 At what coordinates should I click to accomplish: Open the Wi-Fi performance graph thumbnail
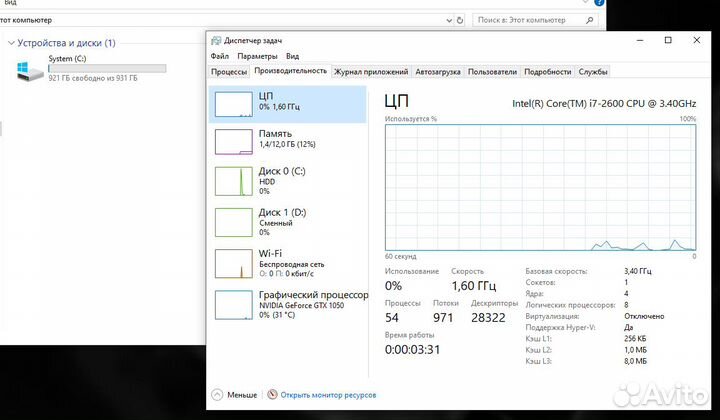(234, 263)
